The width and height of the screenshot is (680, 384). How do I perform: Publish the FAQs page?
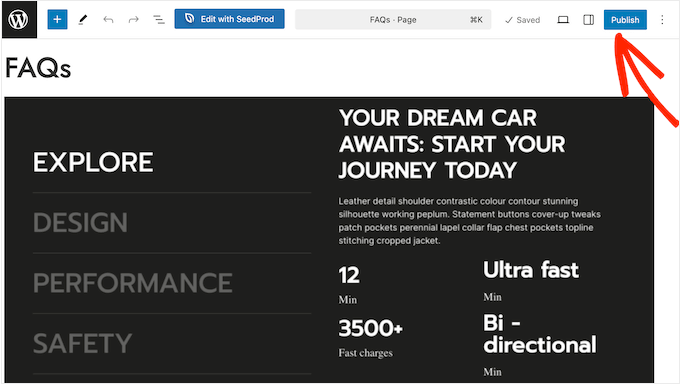tap(625, 20)
